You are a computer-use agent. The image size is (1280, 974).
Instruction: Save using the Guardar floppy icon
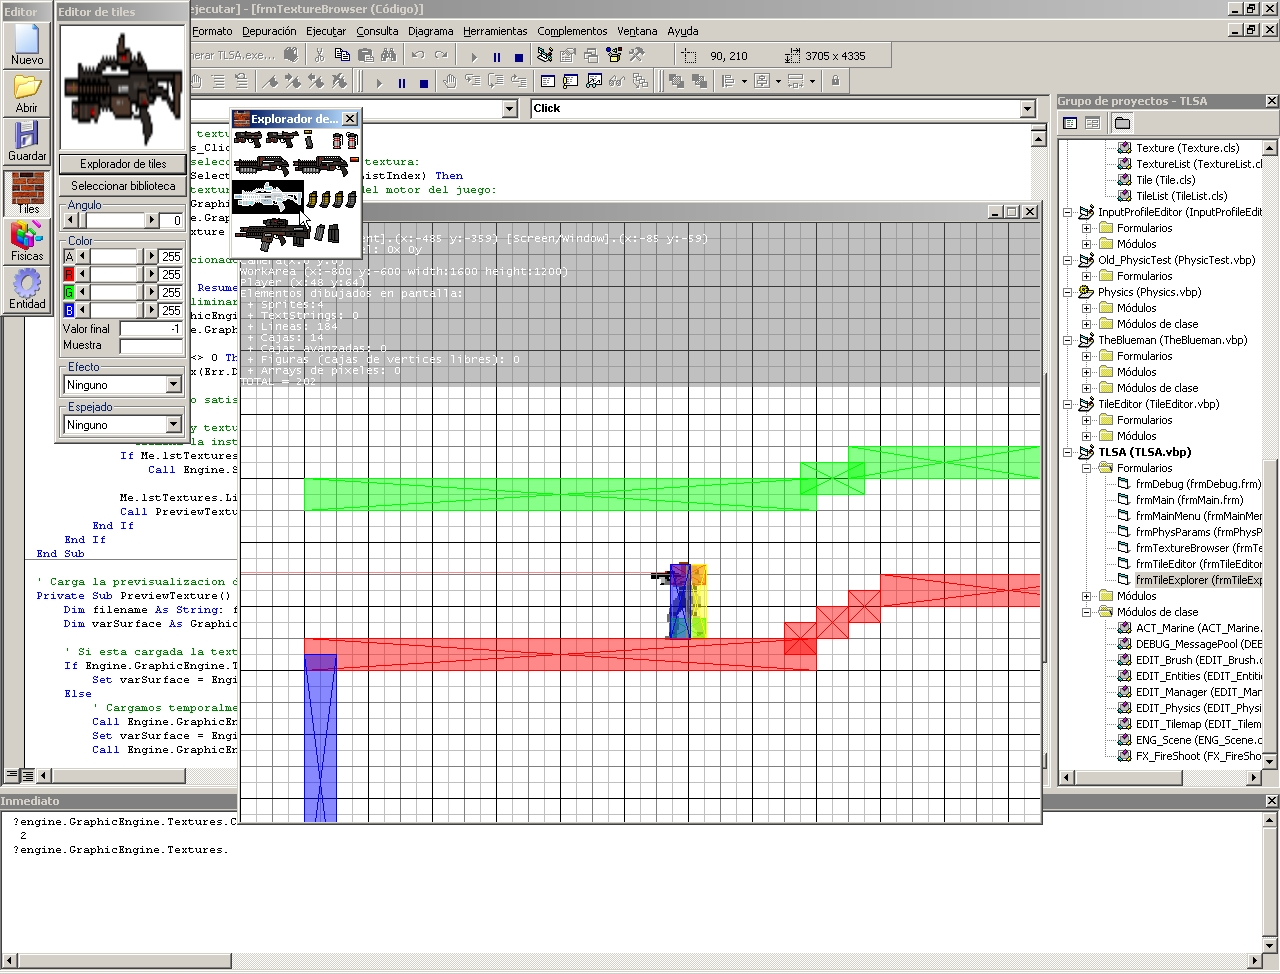coord(27,141)
